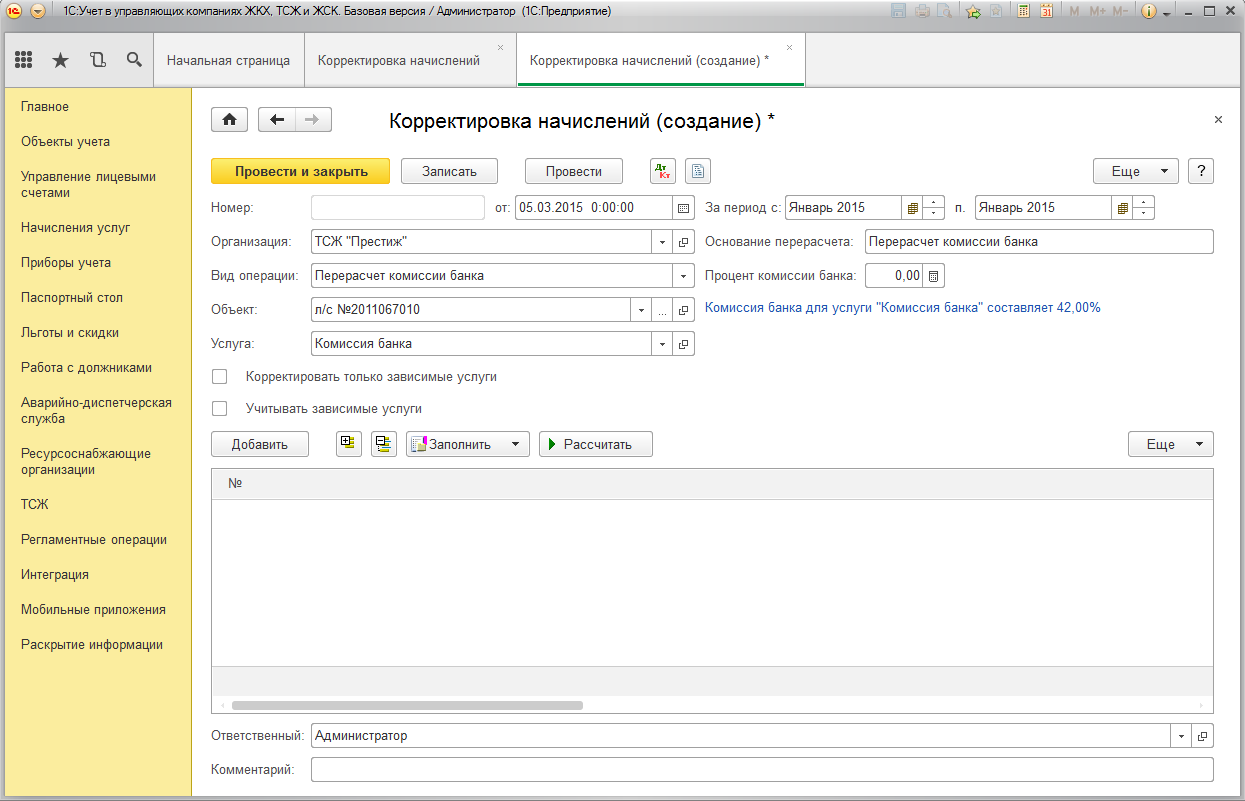Click the Записать button

tap(450, 171)
